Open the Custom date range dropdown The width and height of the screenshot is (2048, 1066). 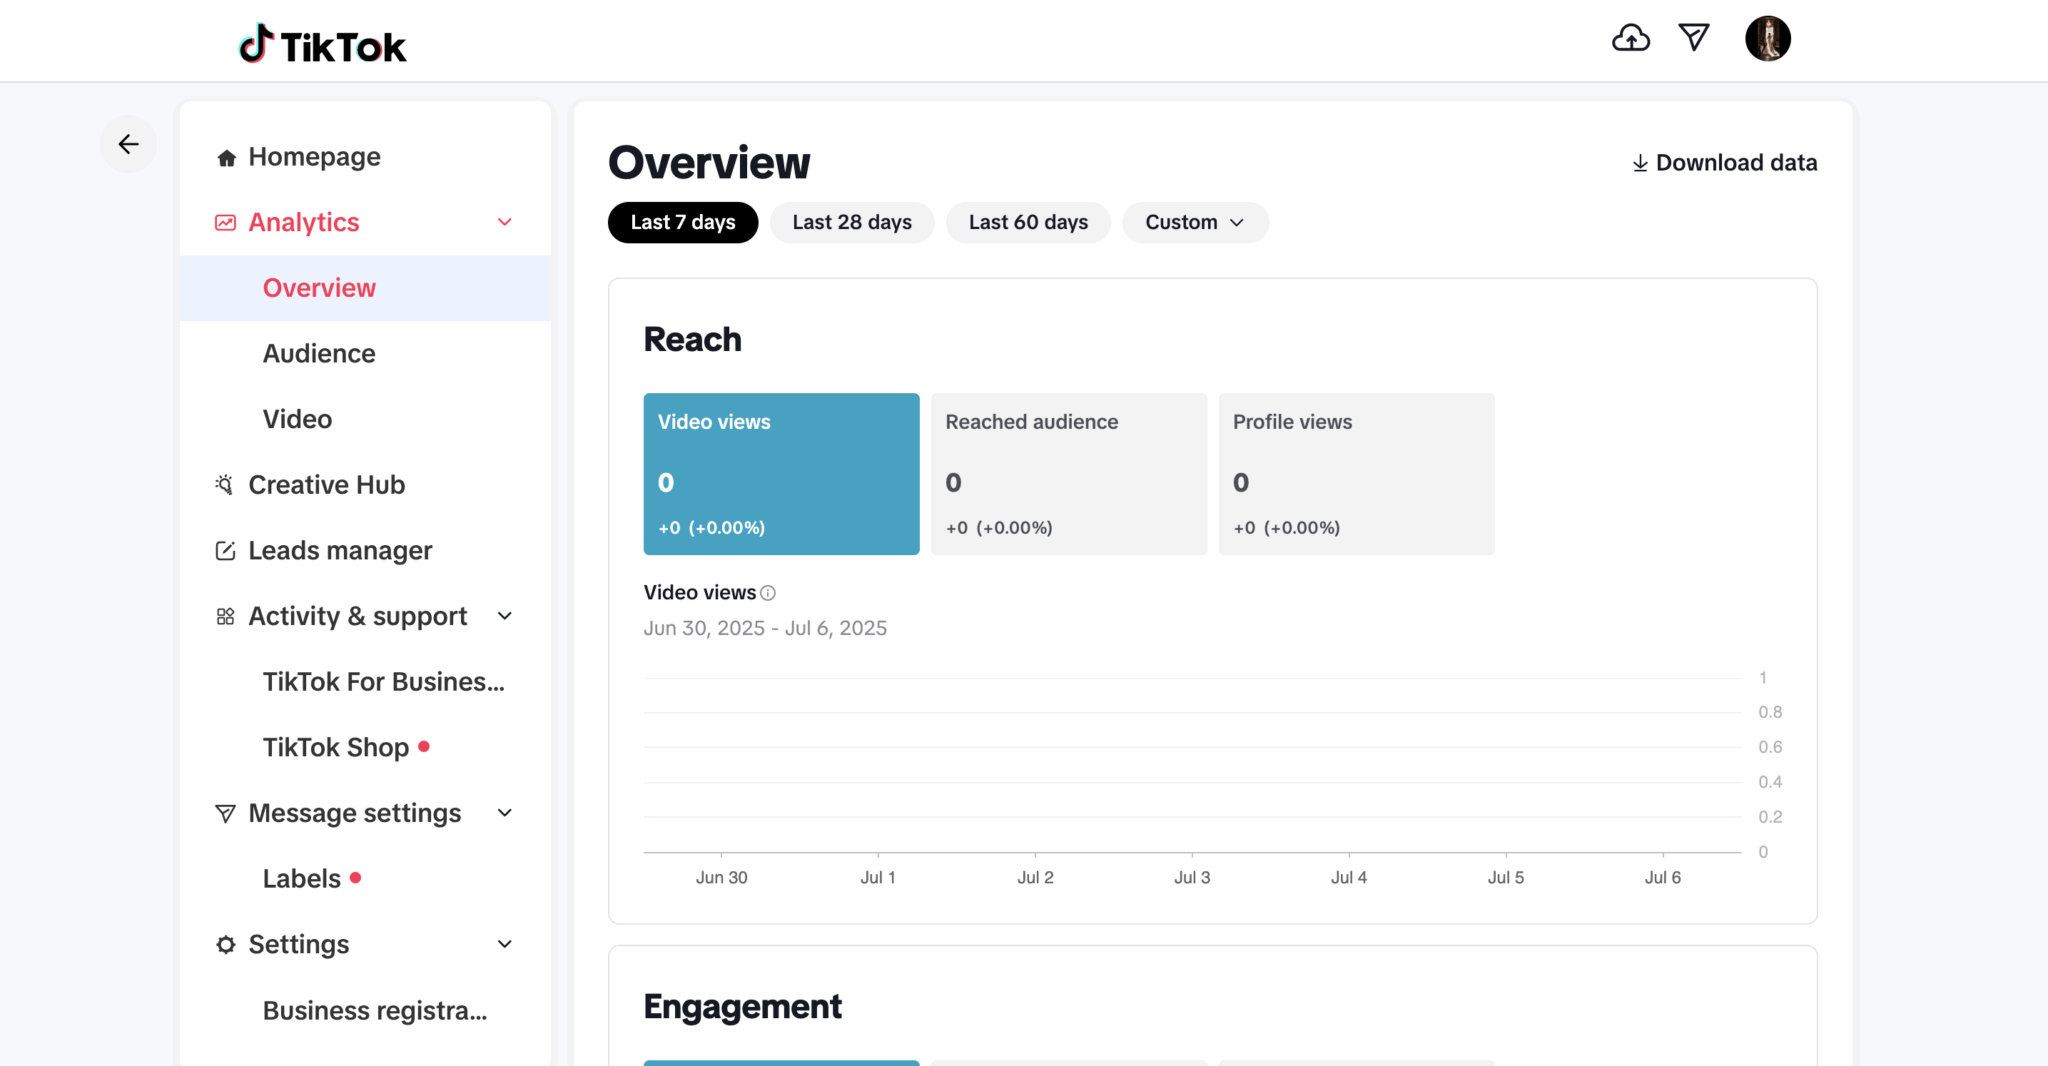[1195, 222]
